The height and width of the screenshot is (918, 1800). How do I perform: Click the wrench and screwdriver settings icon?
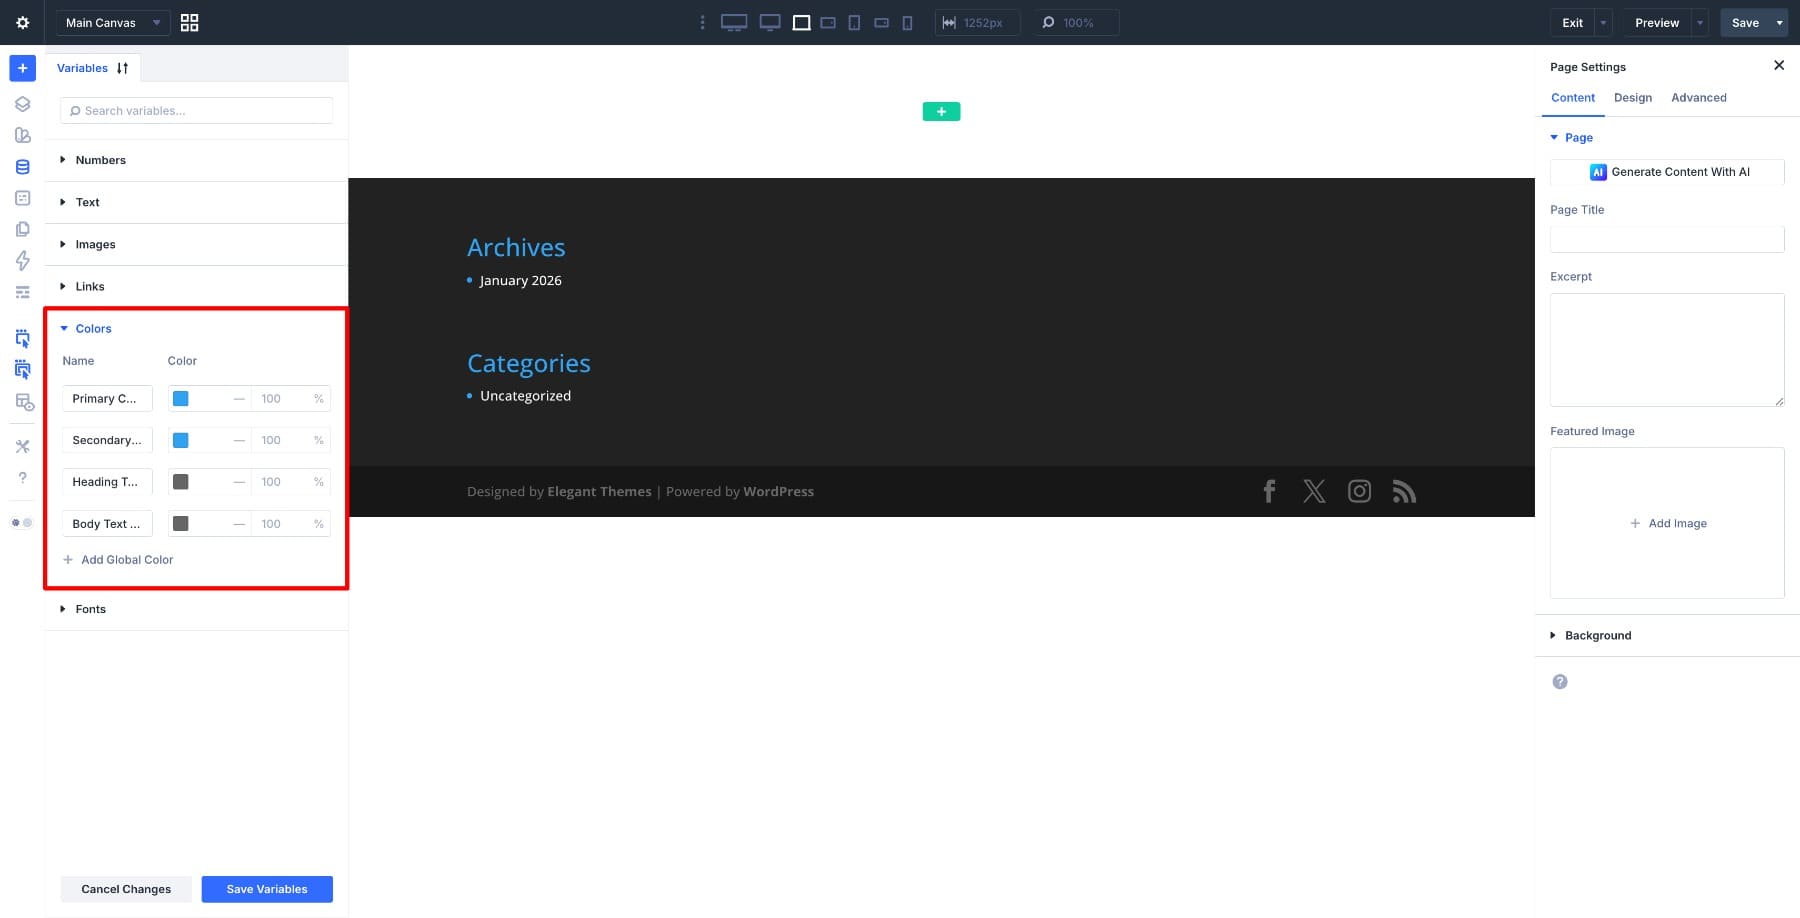tap(22, 445)
